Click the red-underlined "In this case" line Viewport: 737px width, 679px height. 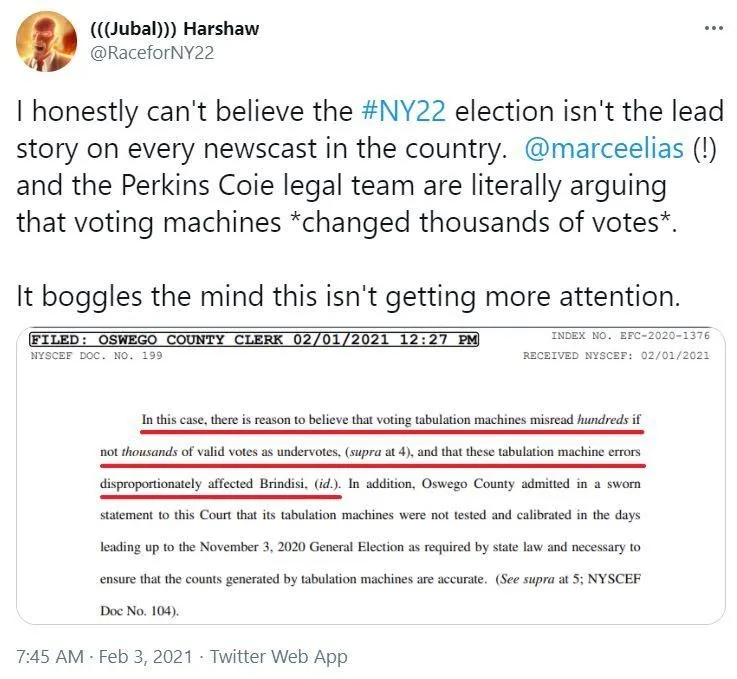point(391,421)
